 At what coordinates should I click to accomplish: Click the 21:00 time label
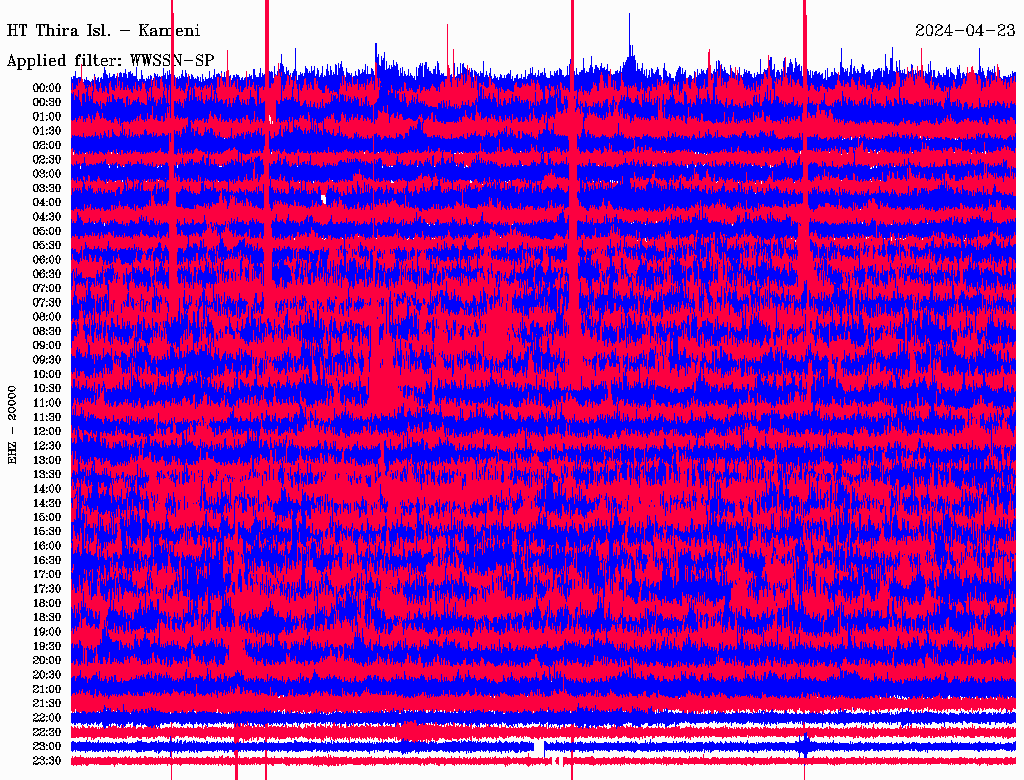(x=47, y=689)
